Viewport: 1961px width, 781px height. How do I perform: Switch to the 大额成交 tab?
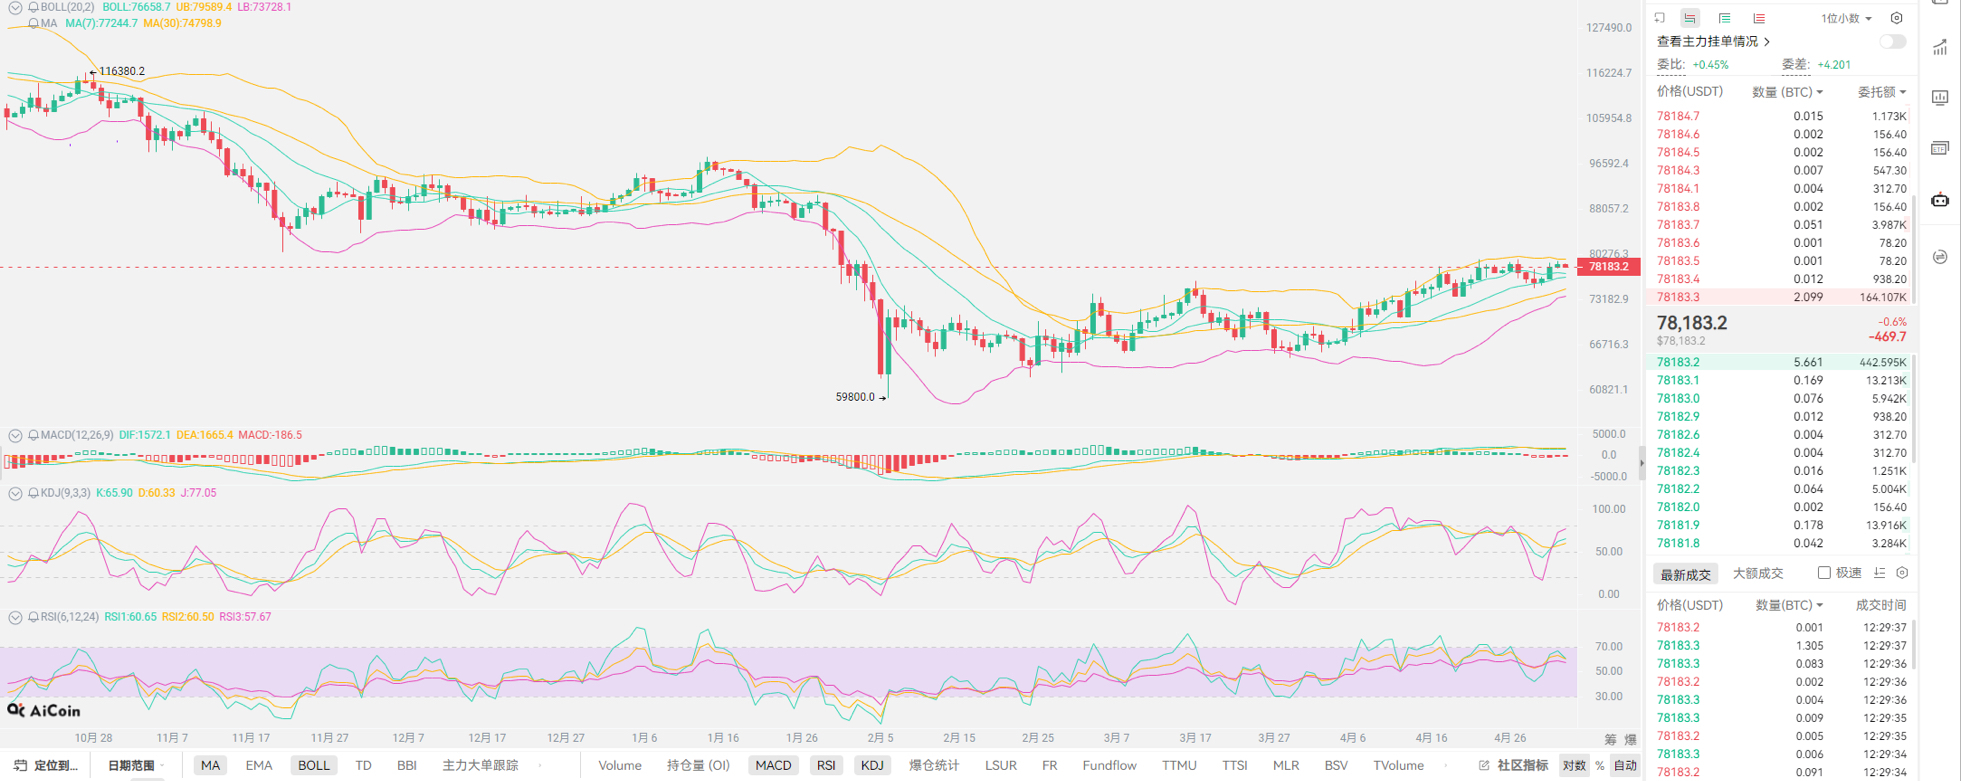[1758, 574]
